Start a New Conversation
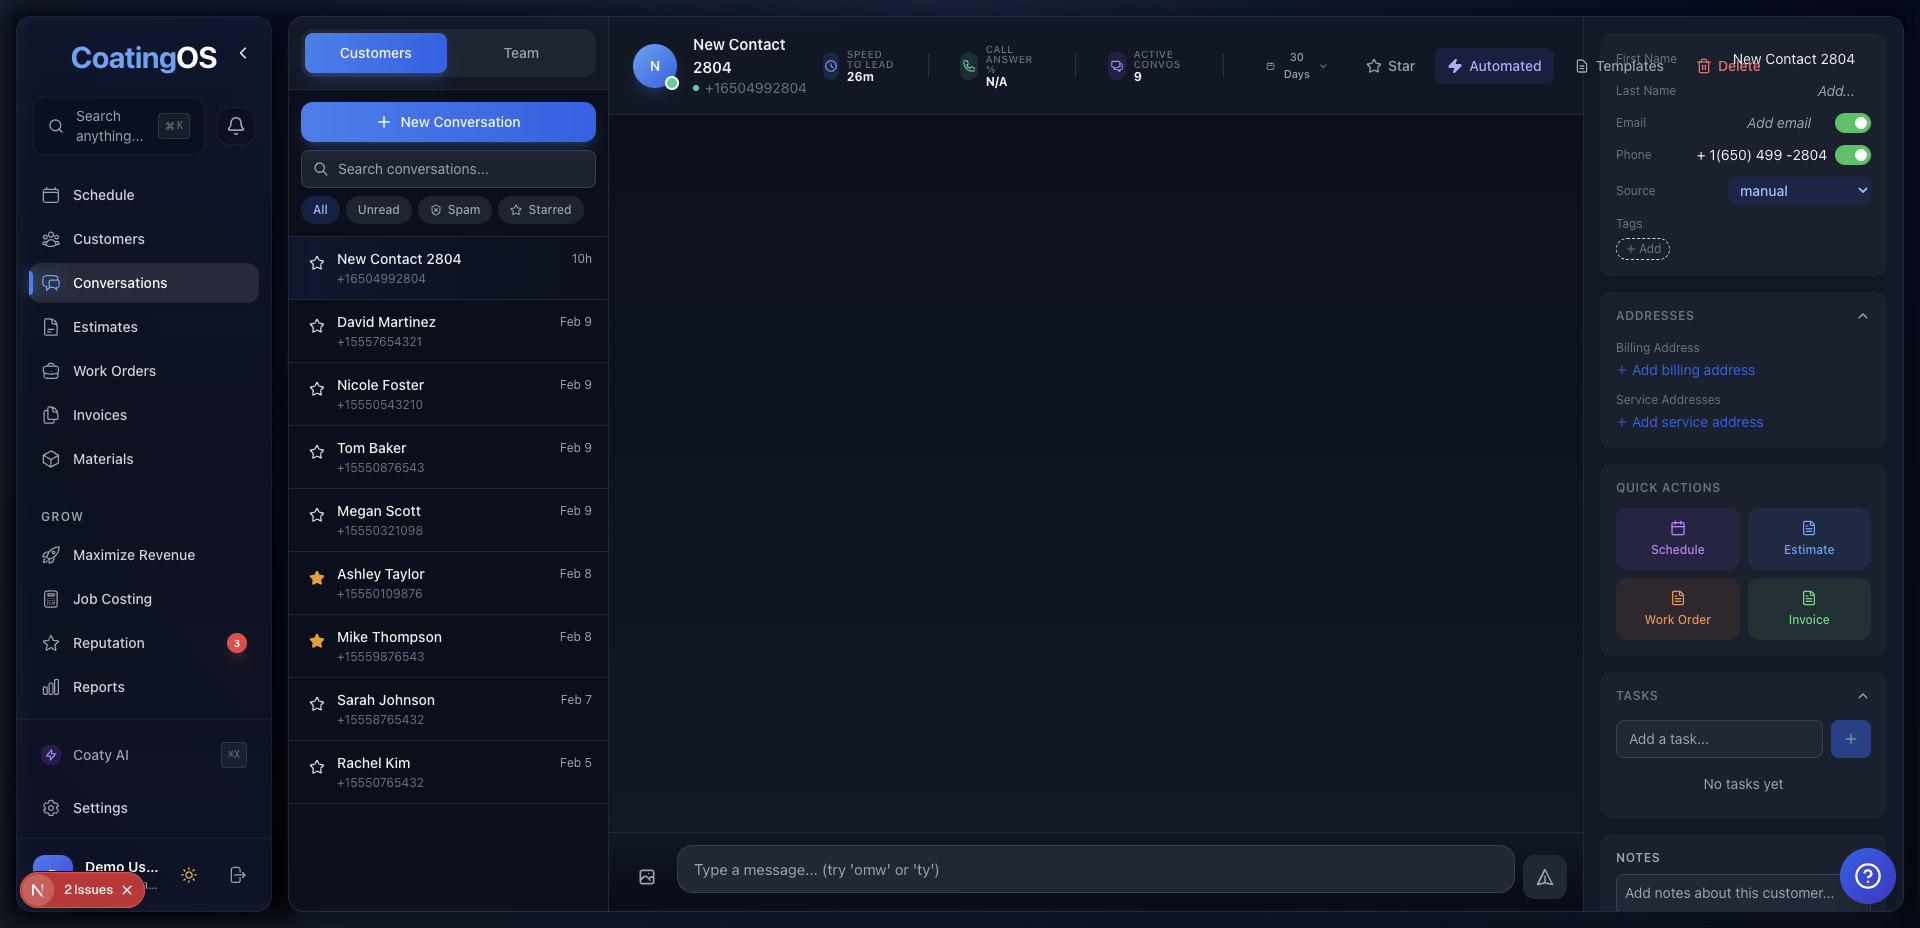This screenshot has height=928, width=1920. [x=448, y=122]
